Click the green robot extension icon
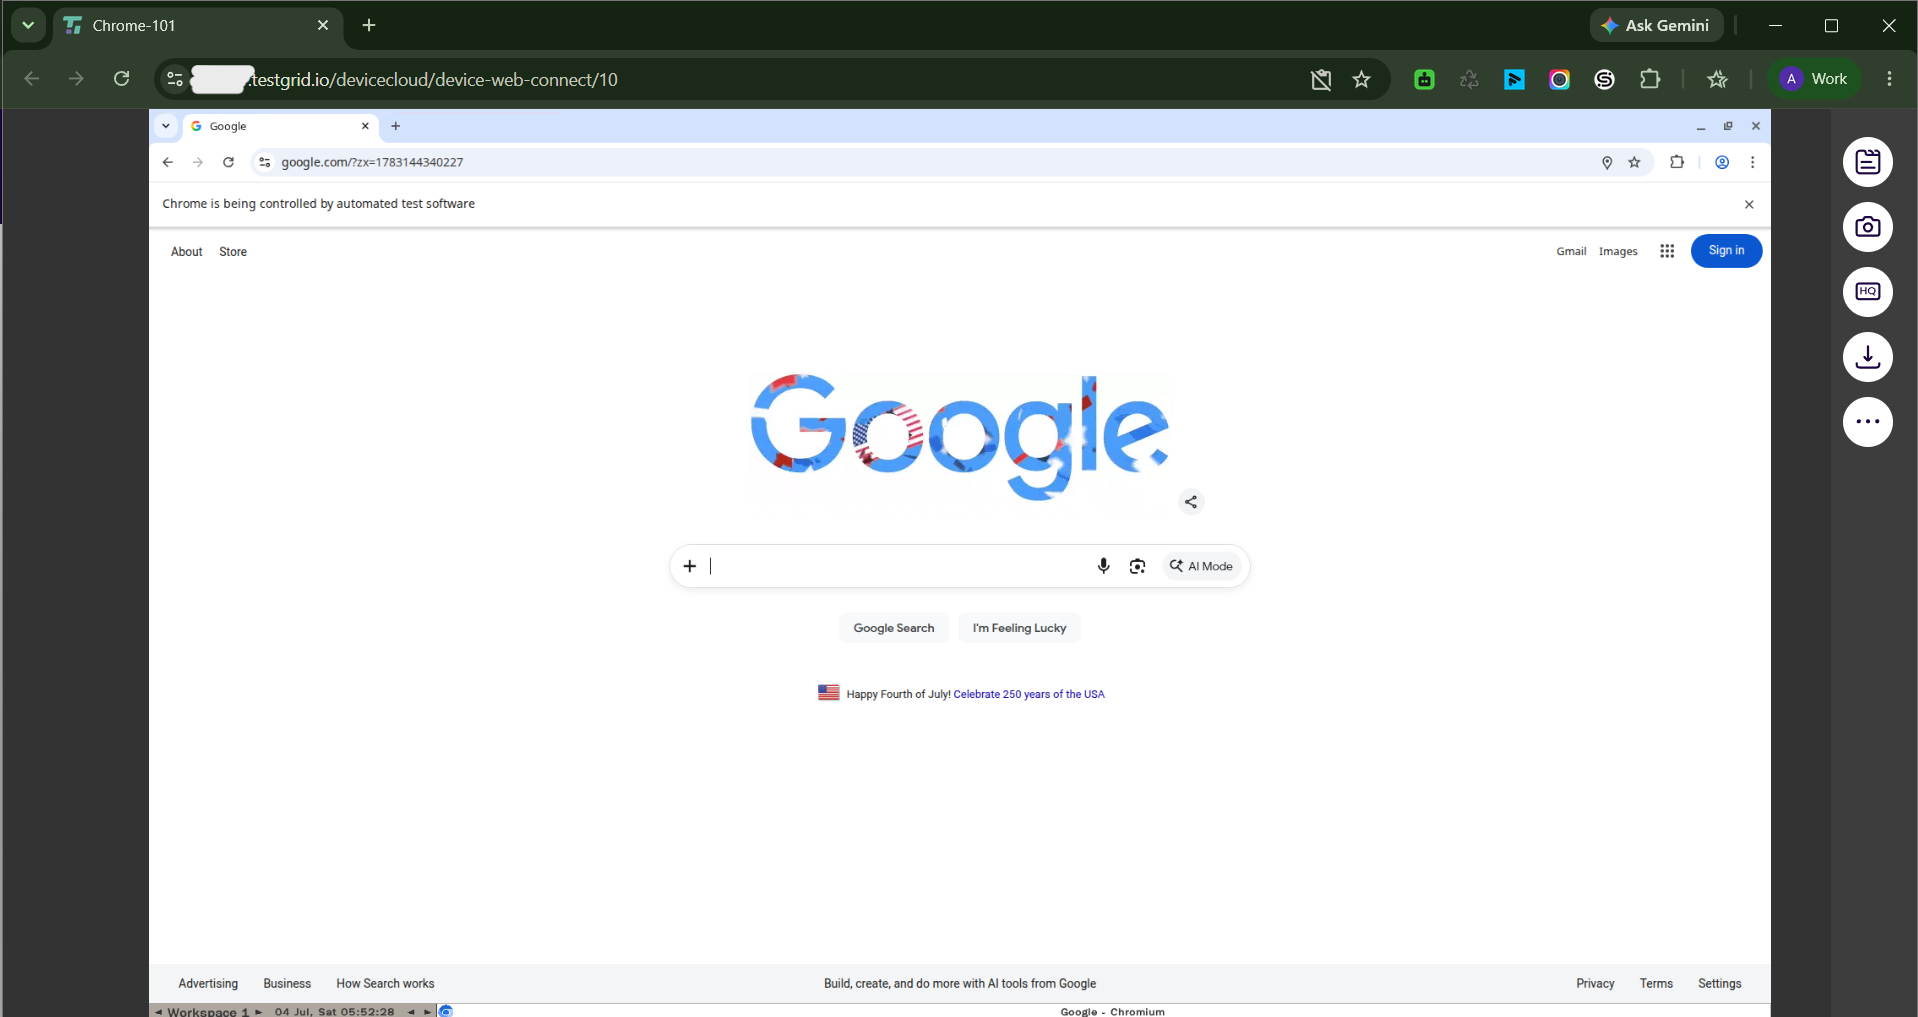 pyautogui.click(x=1424, y=80)
